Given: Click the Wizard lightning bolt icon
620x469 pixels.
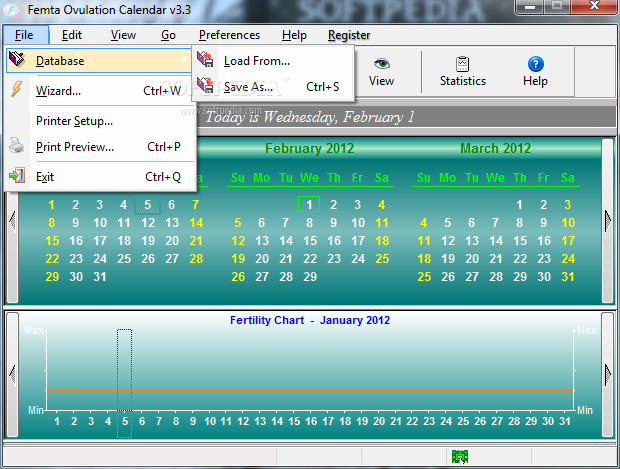Looking at the screenshot, I should click(x=17, y=89).
